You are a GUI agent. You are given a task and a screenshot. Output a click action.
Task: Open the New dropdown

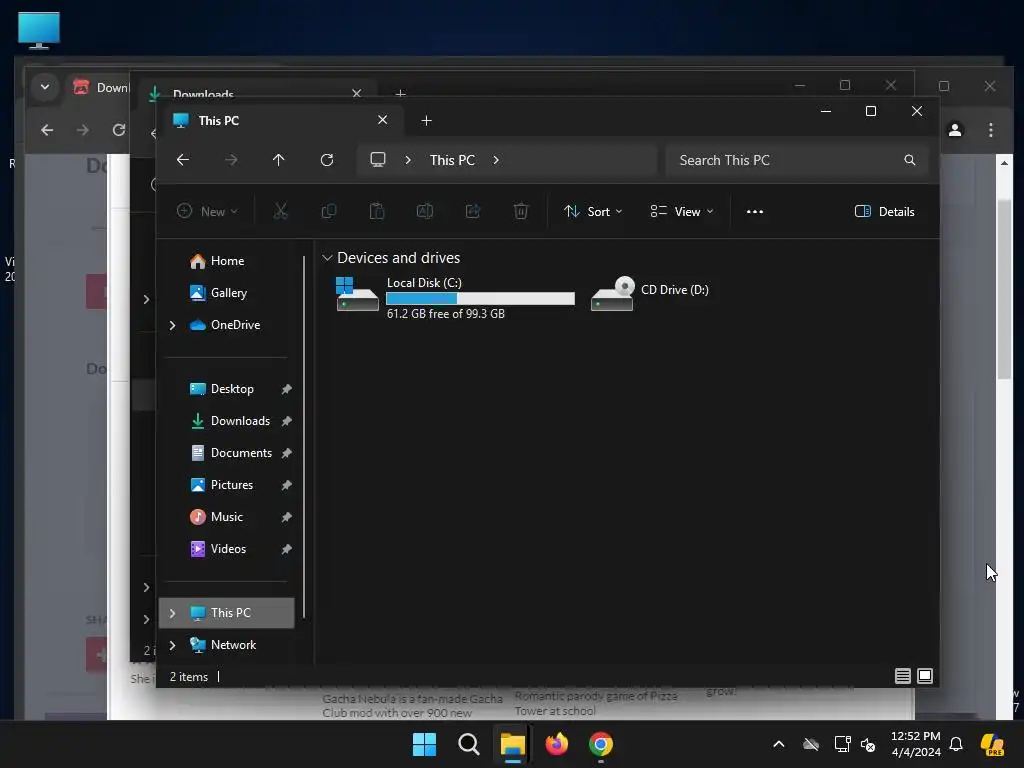(207, 212)
